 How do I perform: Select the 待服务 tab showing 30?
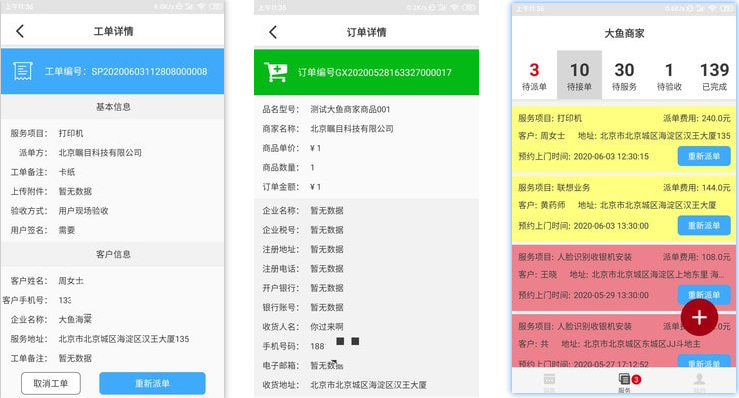click(624, 75)
